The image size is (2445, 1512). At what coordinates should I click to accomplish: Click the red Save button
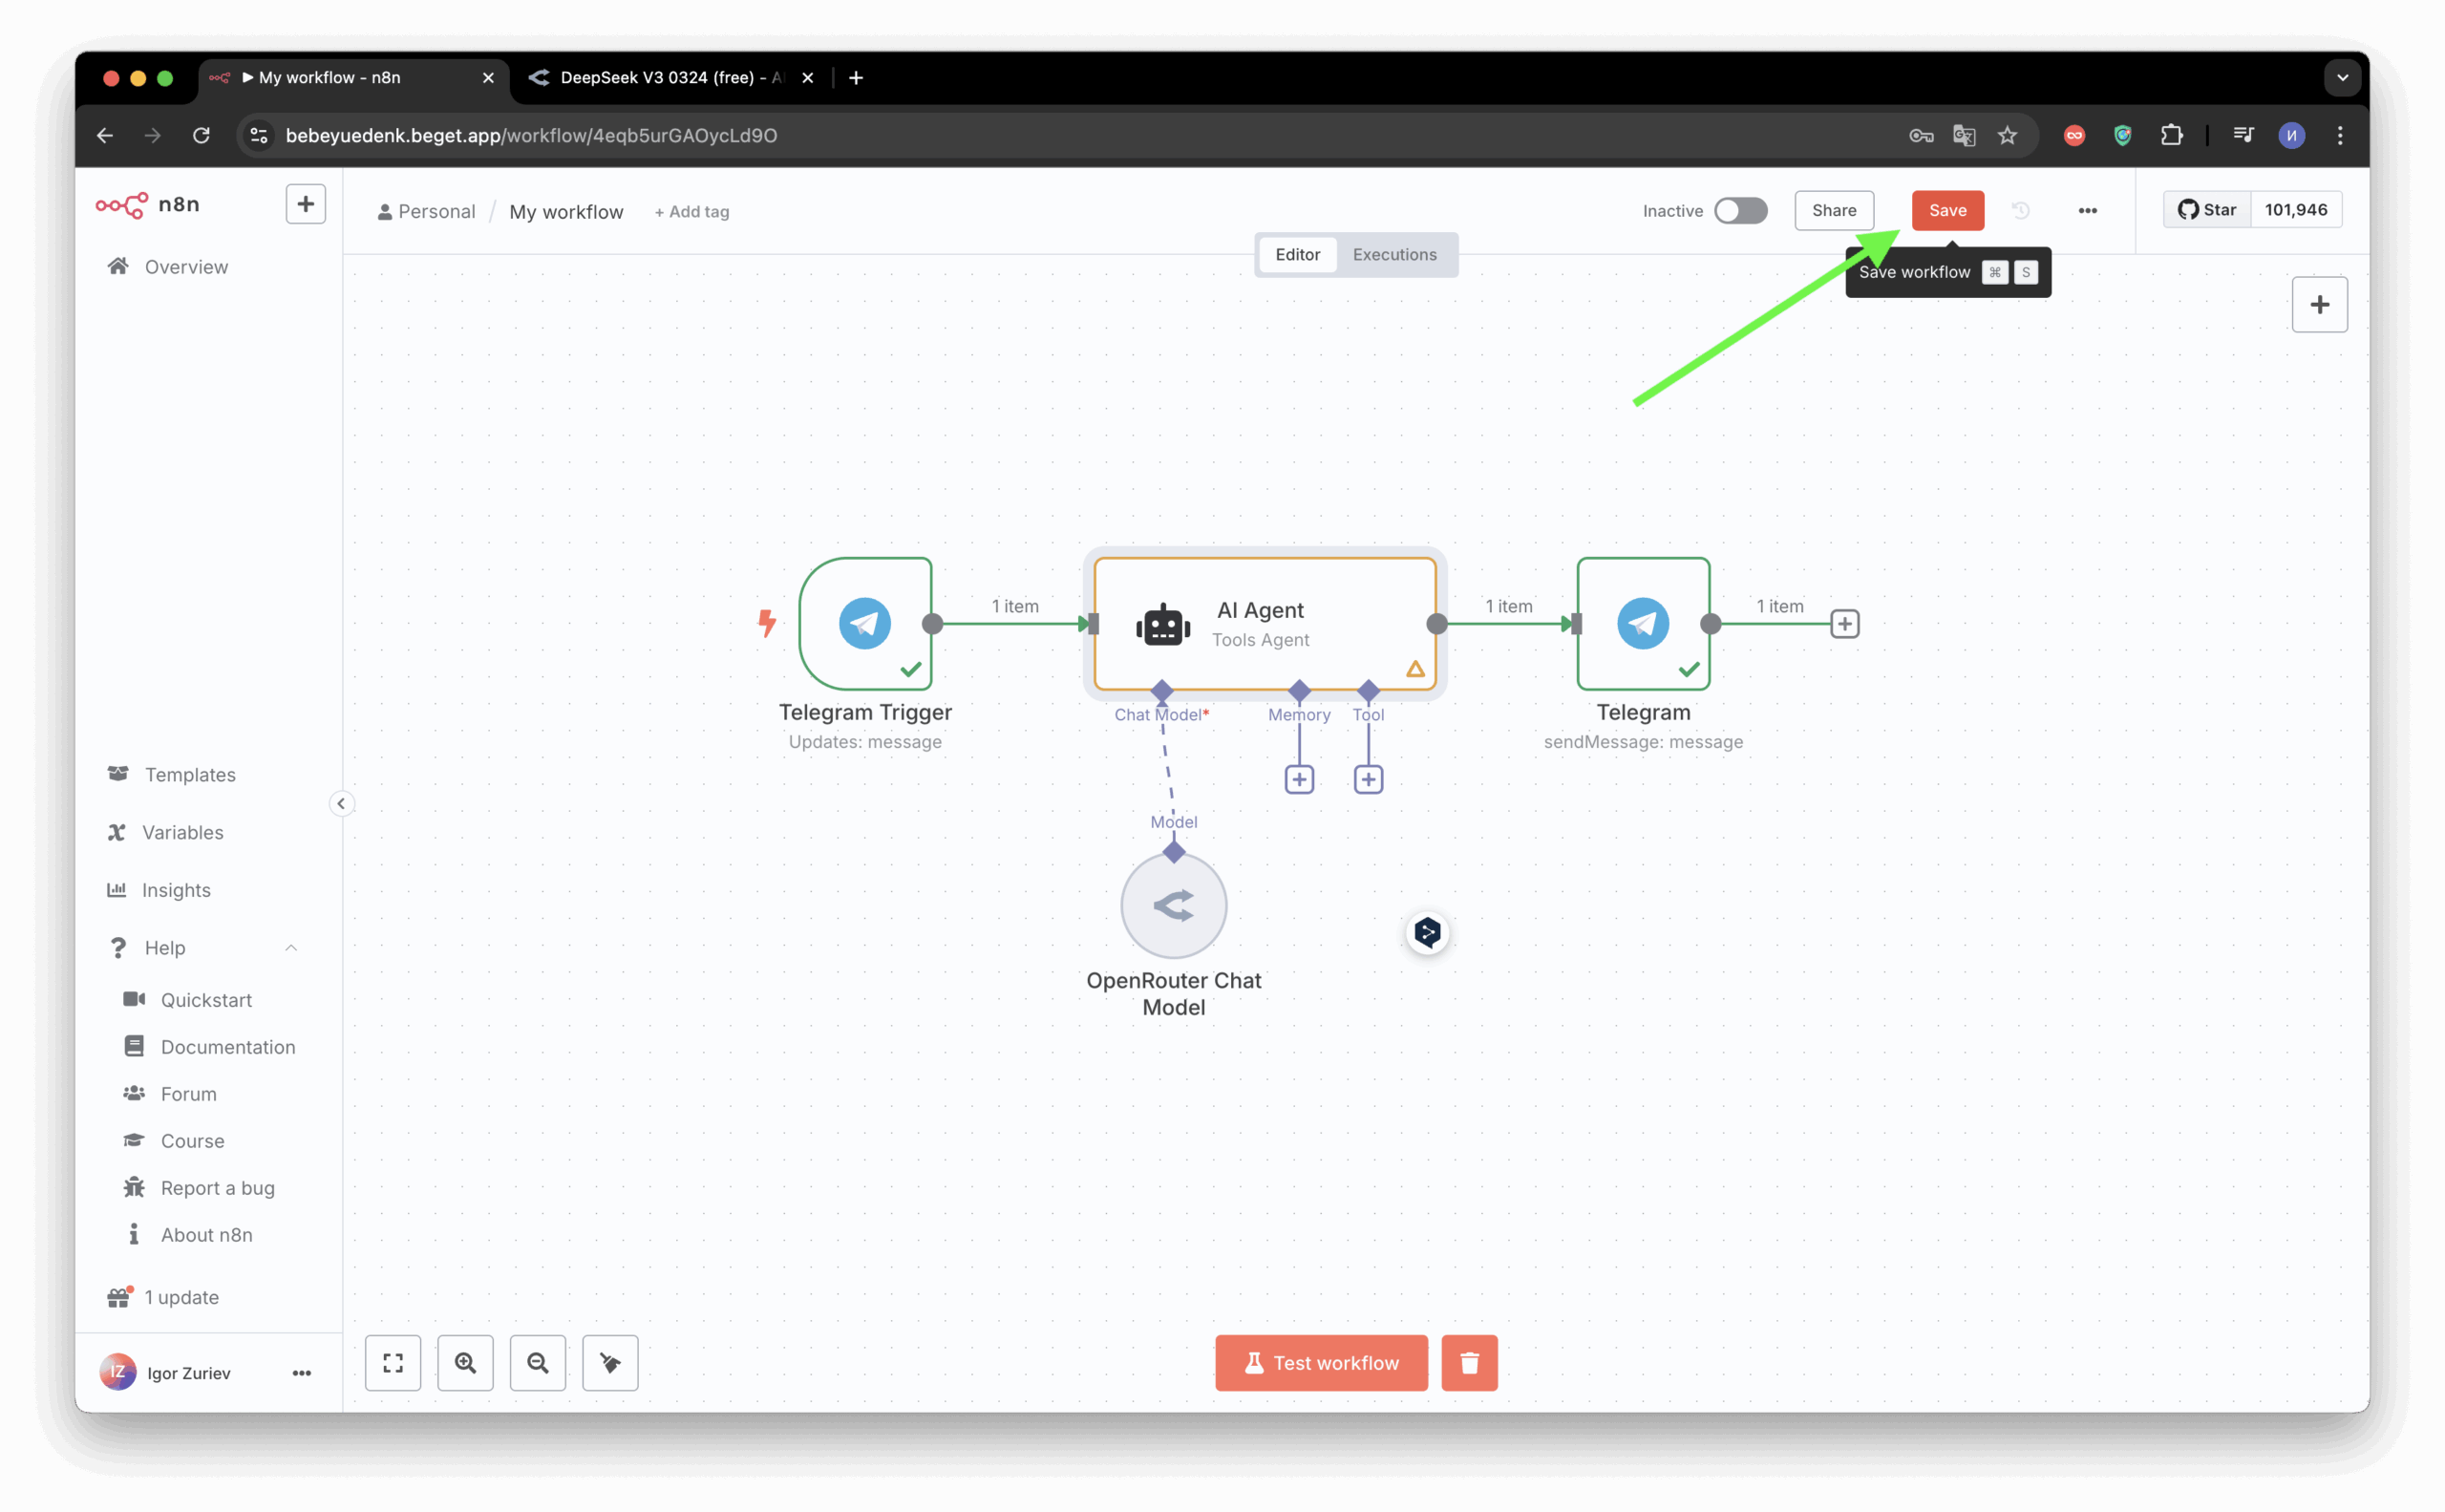(x=1947, y=211)
